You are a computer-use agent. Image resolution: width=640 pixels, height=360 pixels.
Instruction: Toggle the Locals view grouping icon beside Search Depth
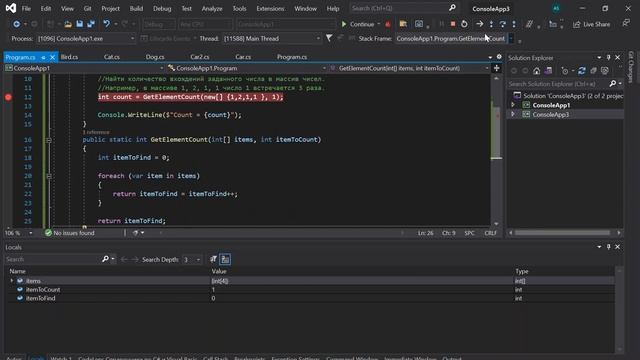(225, 259)
